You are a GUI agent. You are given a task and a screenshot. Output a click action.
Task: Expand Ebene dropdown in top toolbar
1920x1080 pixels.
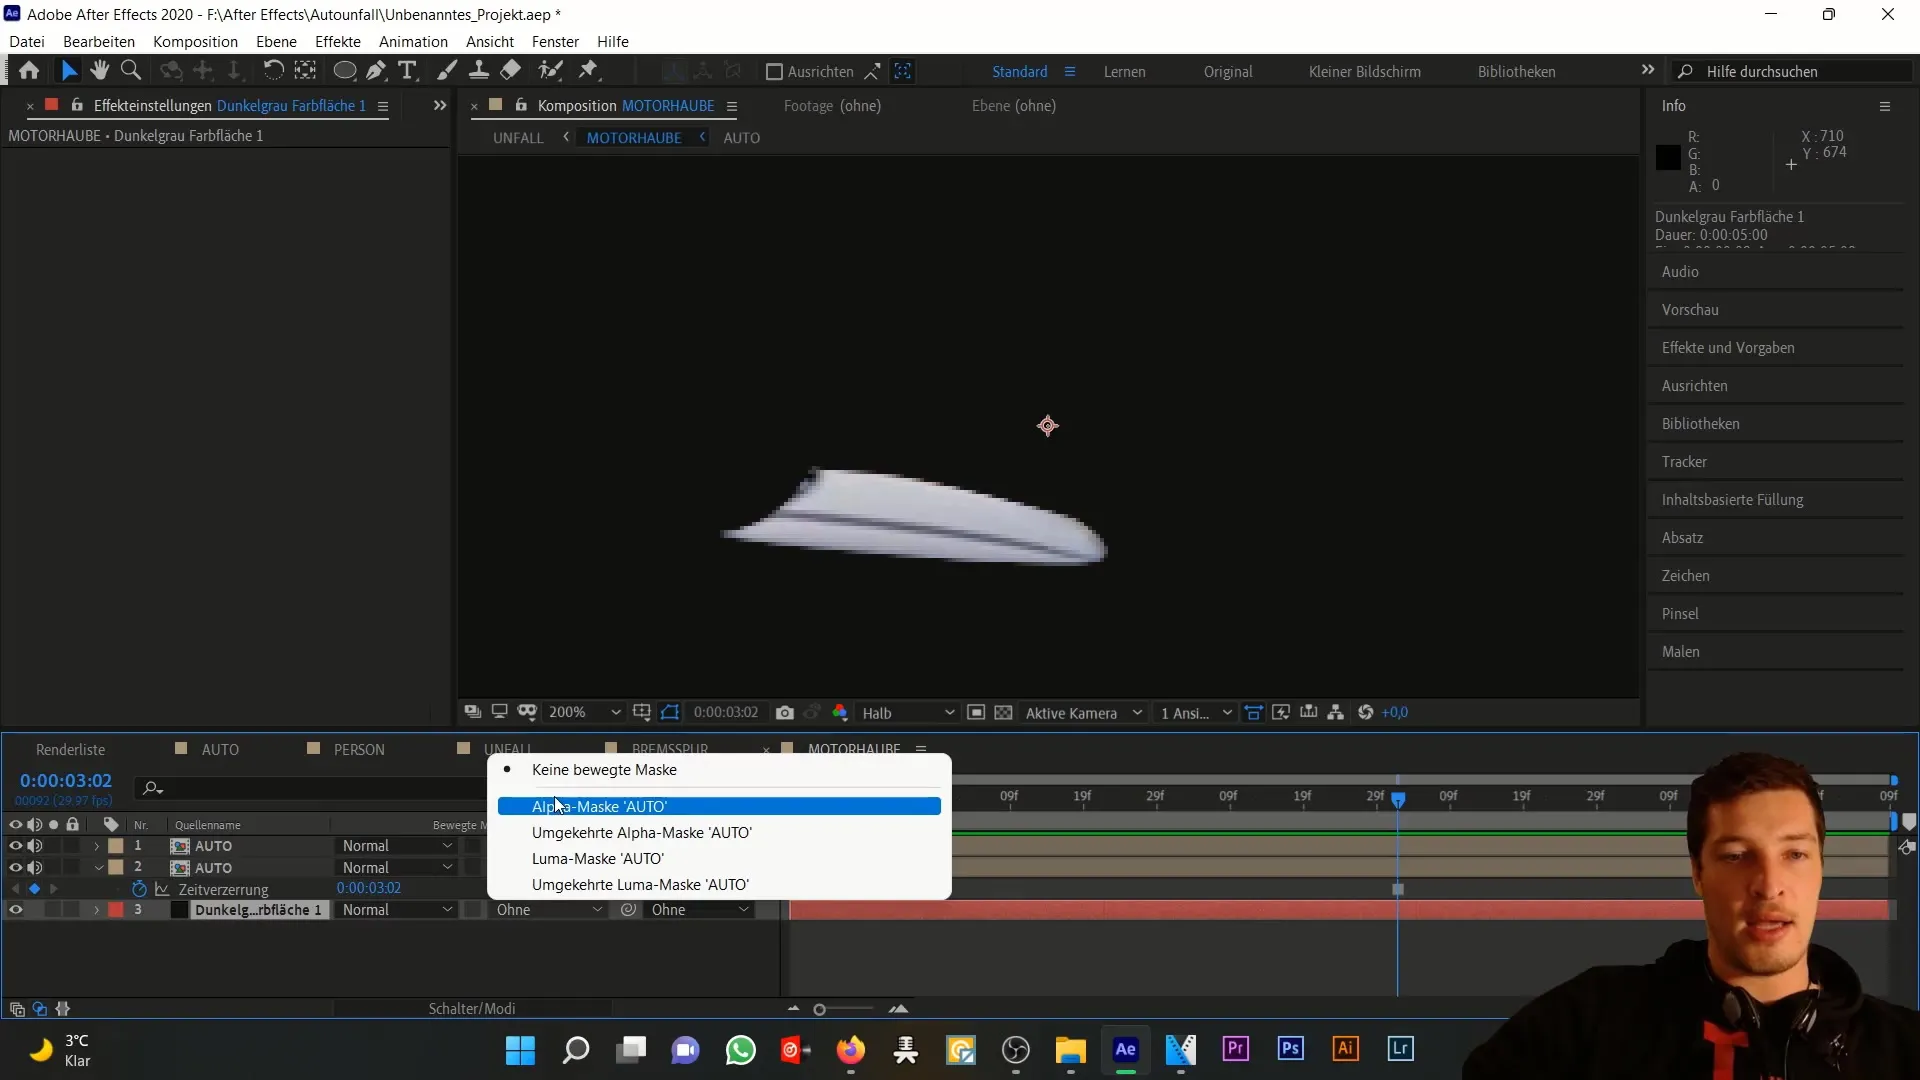tap(276, 41)
